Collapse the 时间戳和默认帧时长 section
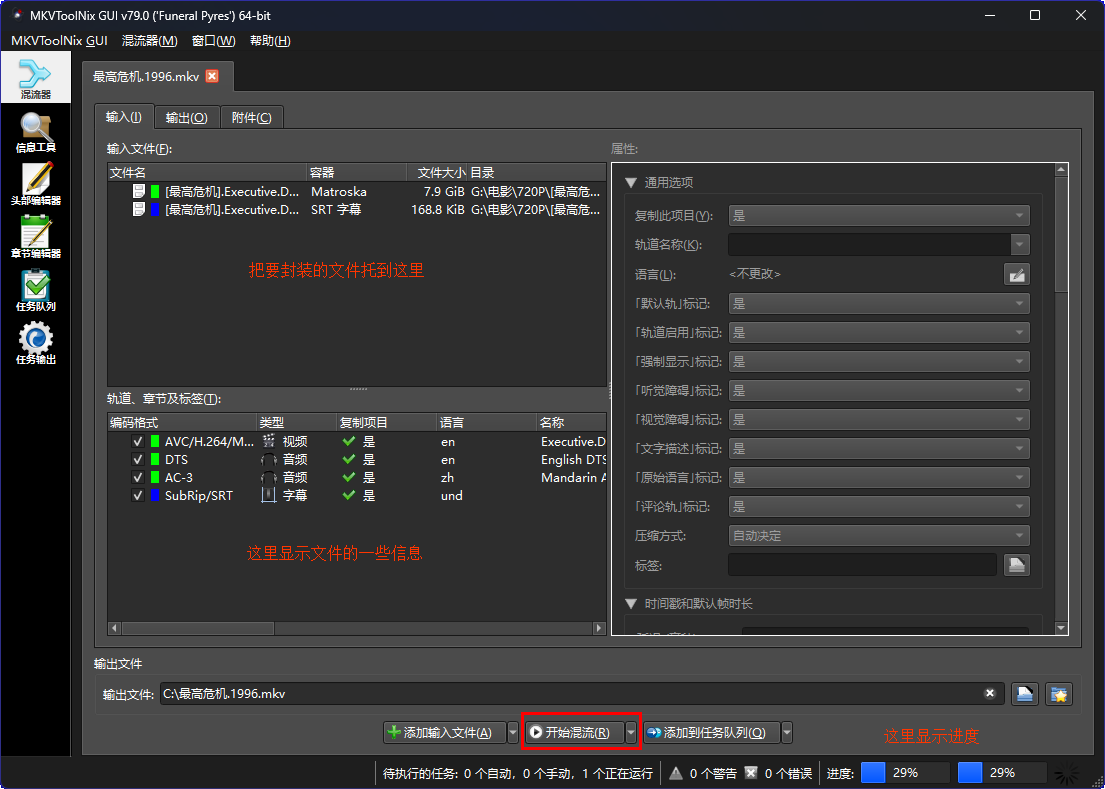Image resolution: width=1105 pixels, height=789 pixels. pyautogui.click(x=631, y=604)
